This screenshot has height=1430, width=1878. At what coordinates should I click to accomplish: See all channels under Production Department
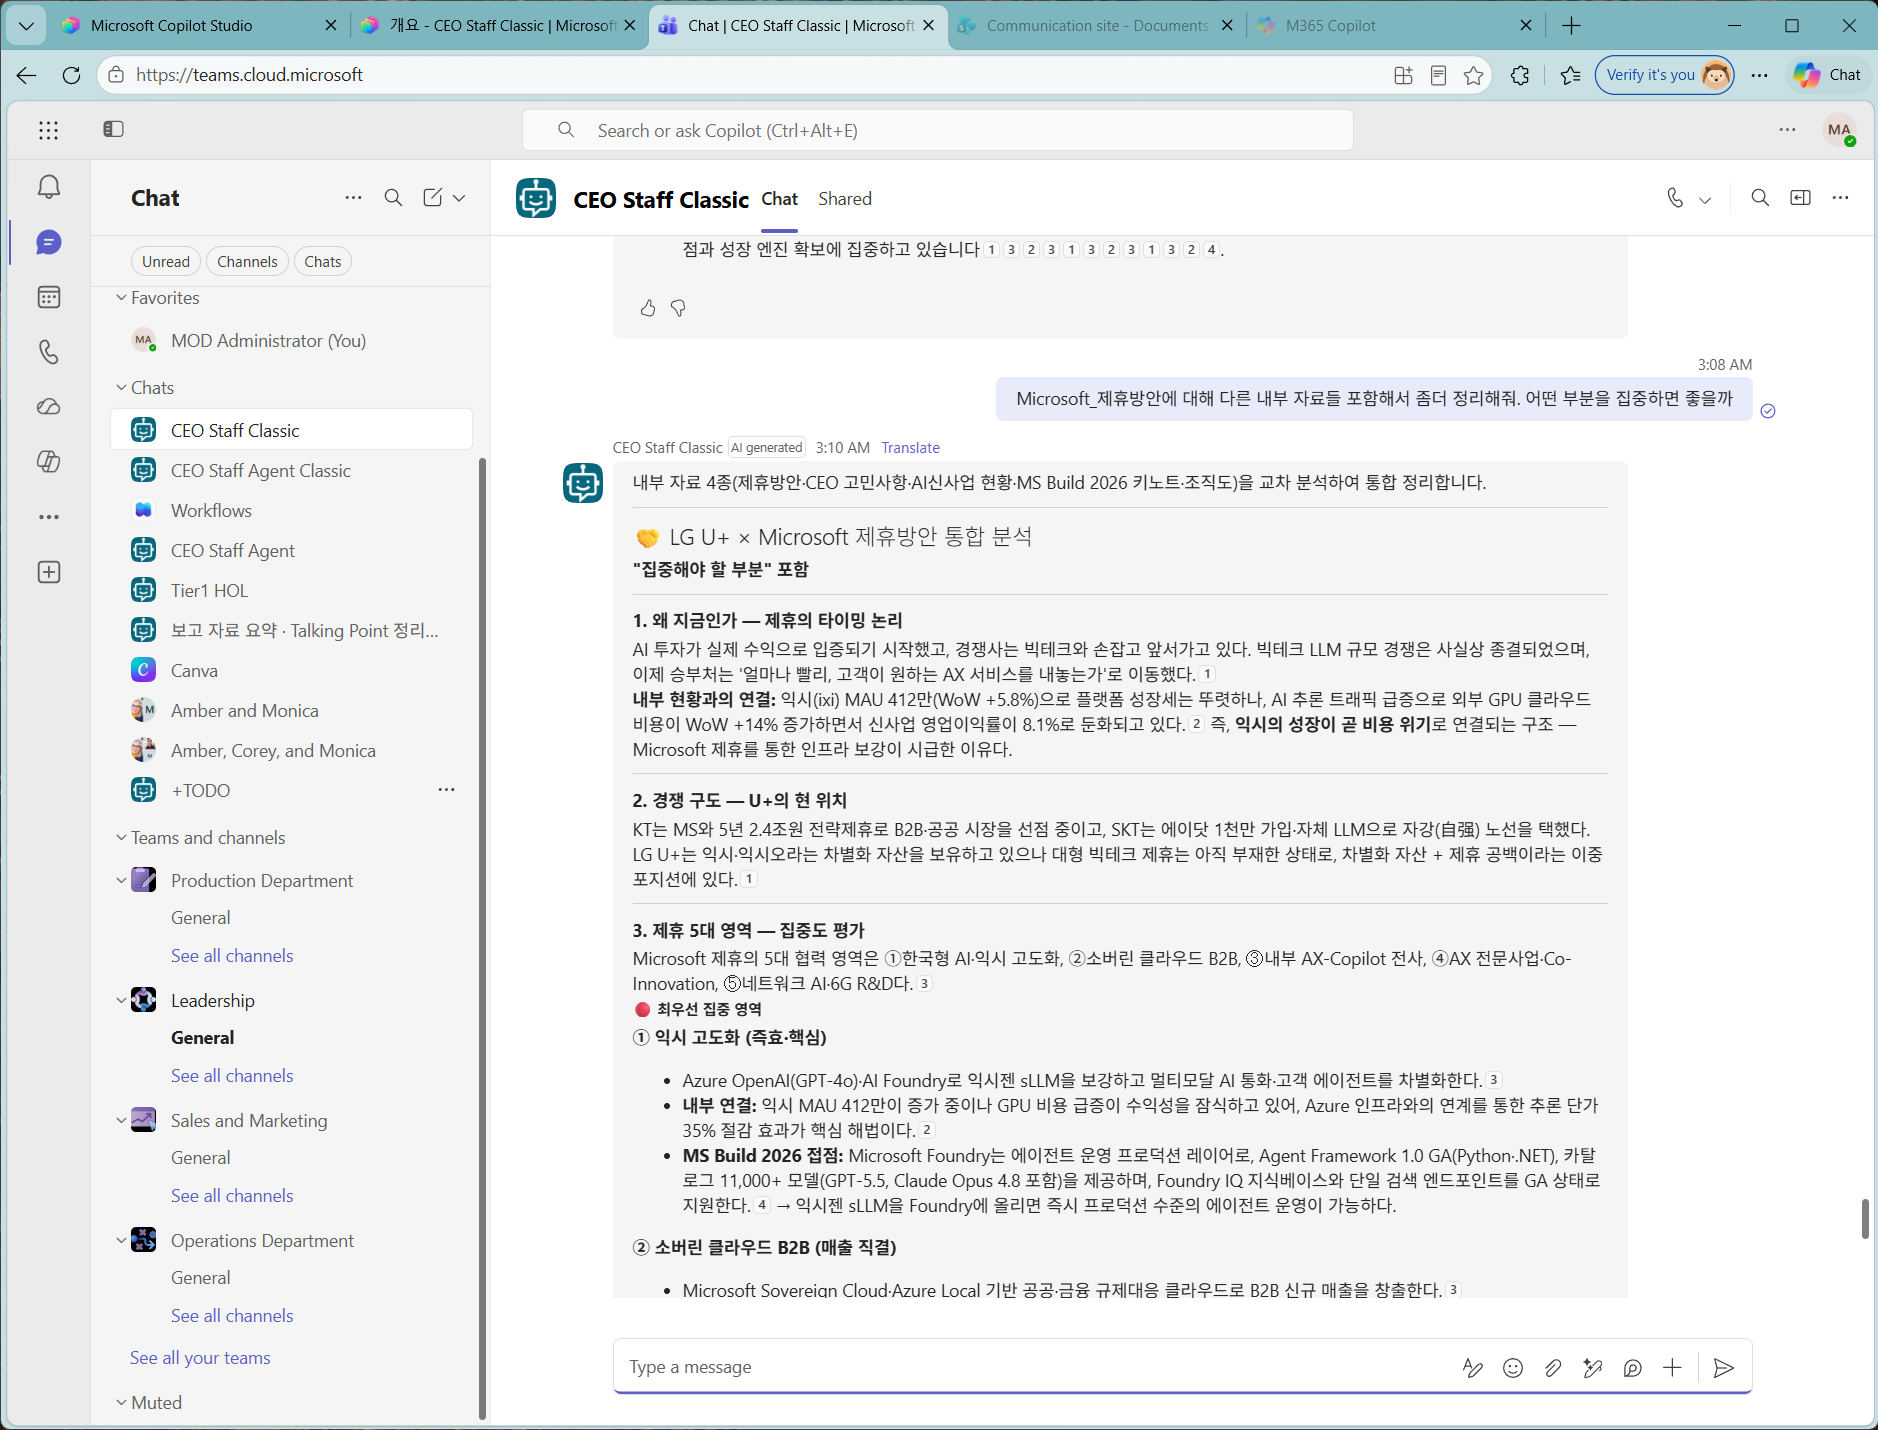click(232, 956)
